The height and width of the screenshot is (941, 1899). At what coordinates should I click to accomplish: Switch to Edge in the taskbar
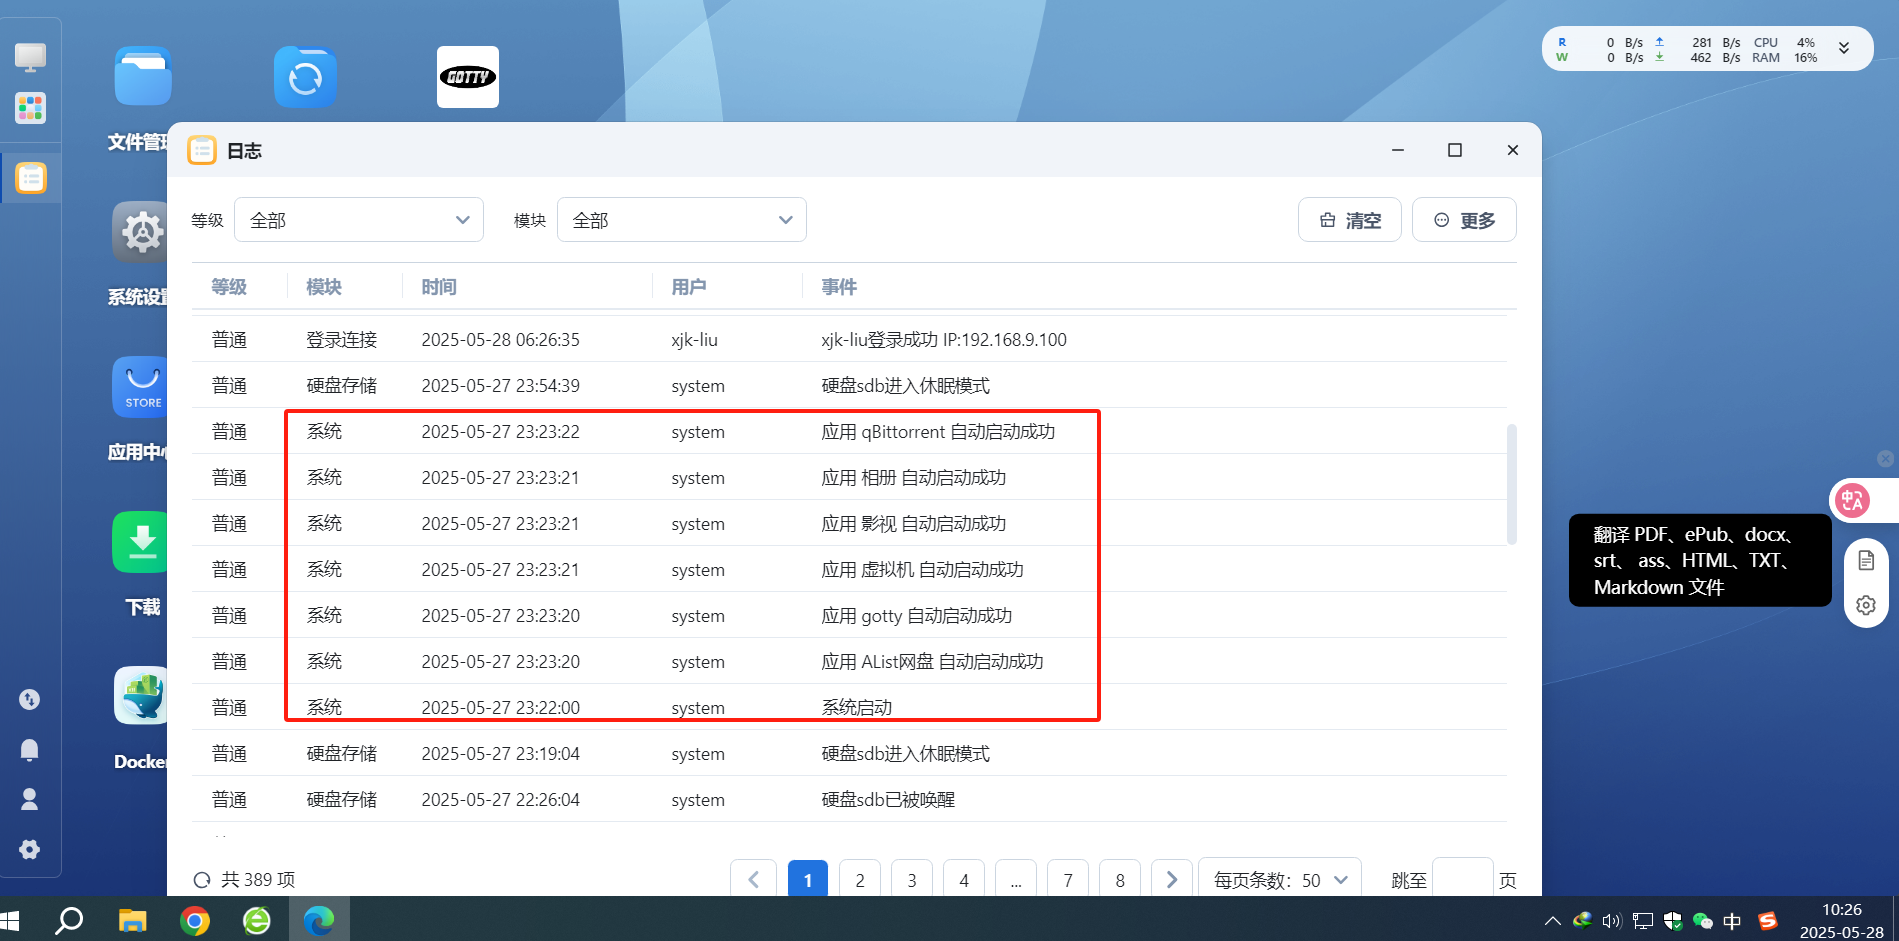point(319,920)
